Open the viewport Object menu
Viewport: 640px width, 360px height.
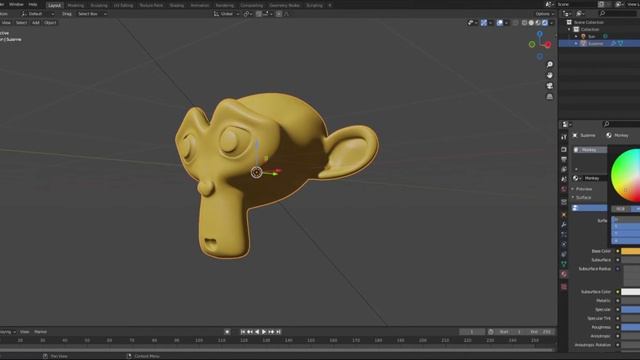point(50,23)
